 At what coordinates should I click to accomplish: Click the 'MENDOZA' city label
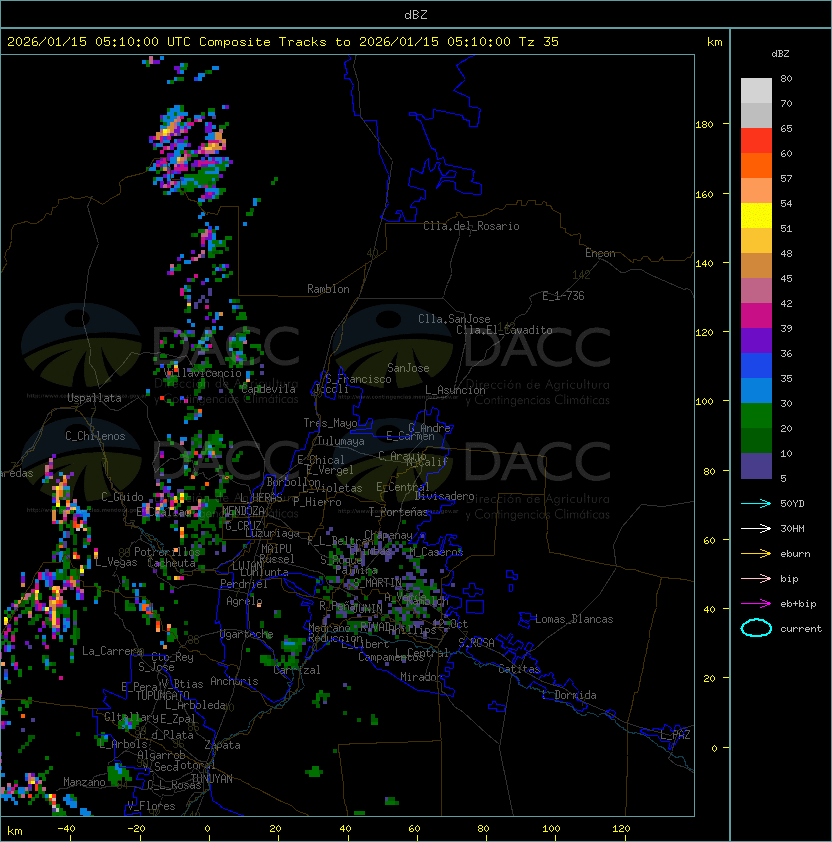point(243,511)
